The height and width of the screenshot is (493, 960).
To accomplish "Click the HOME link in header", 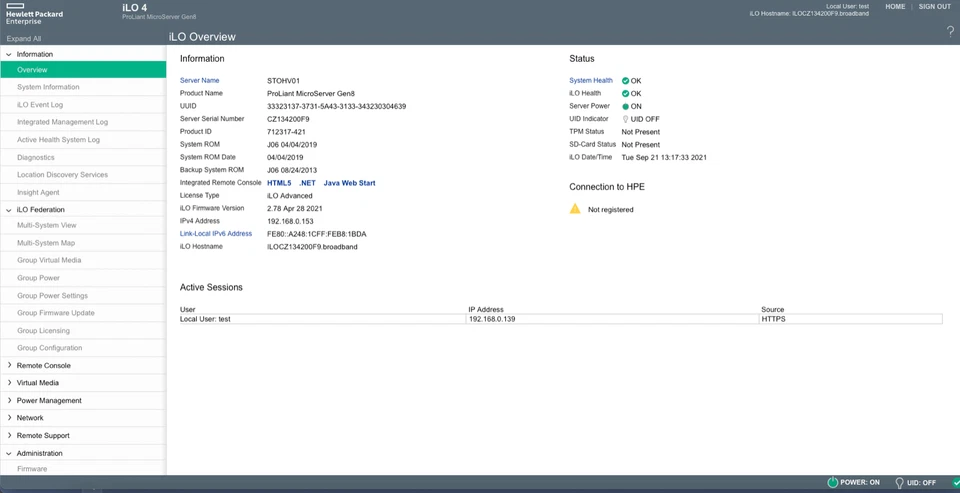I will 895,7.
